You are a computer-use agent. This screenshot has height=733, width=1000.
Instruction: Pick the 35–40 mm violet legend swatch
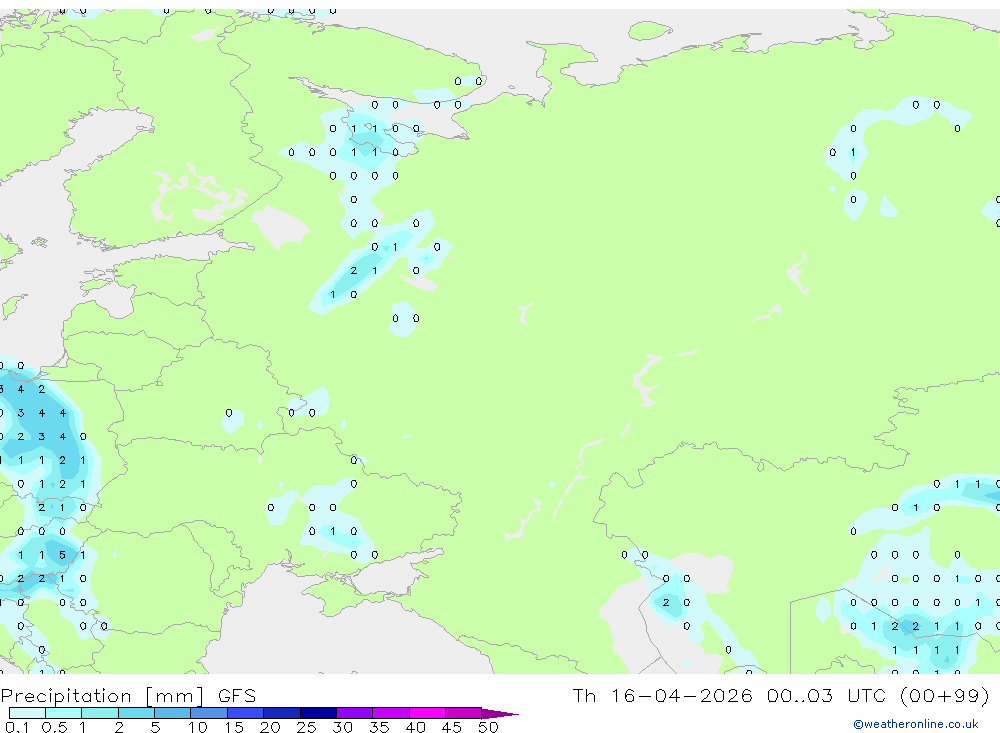tap(391, 713)
